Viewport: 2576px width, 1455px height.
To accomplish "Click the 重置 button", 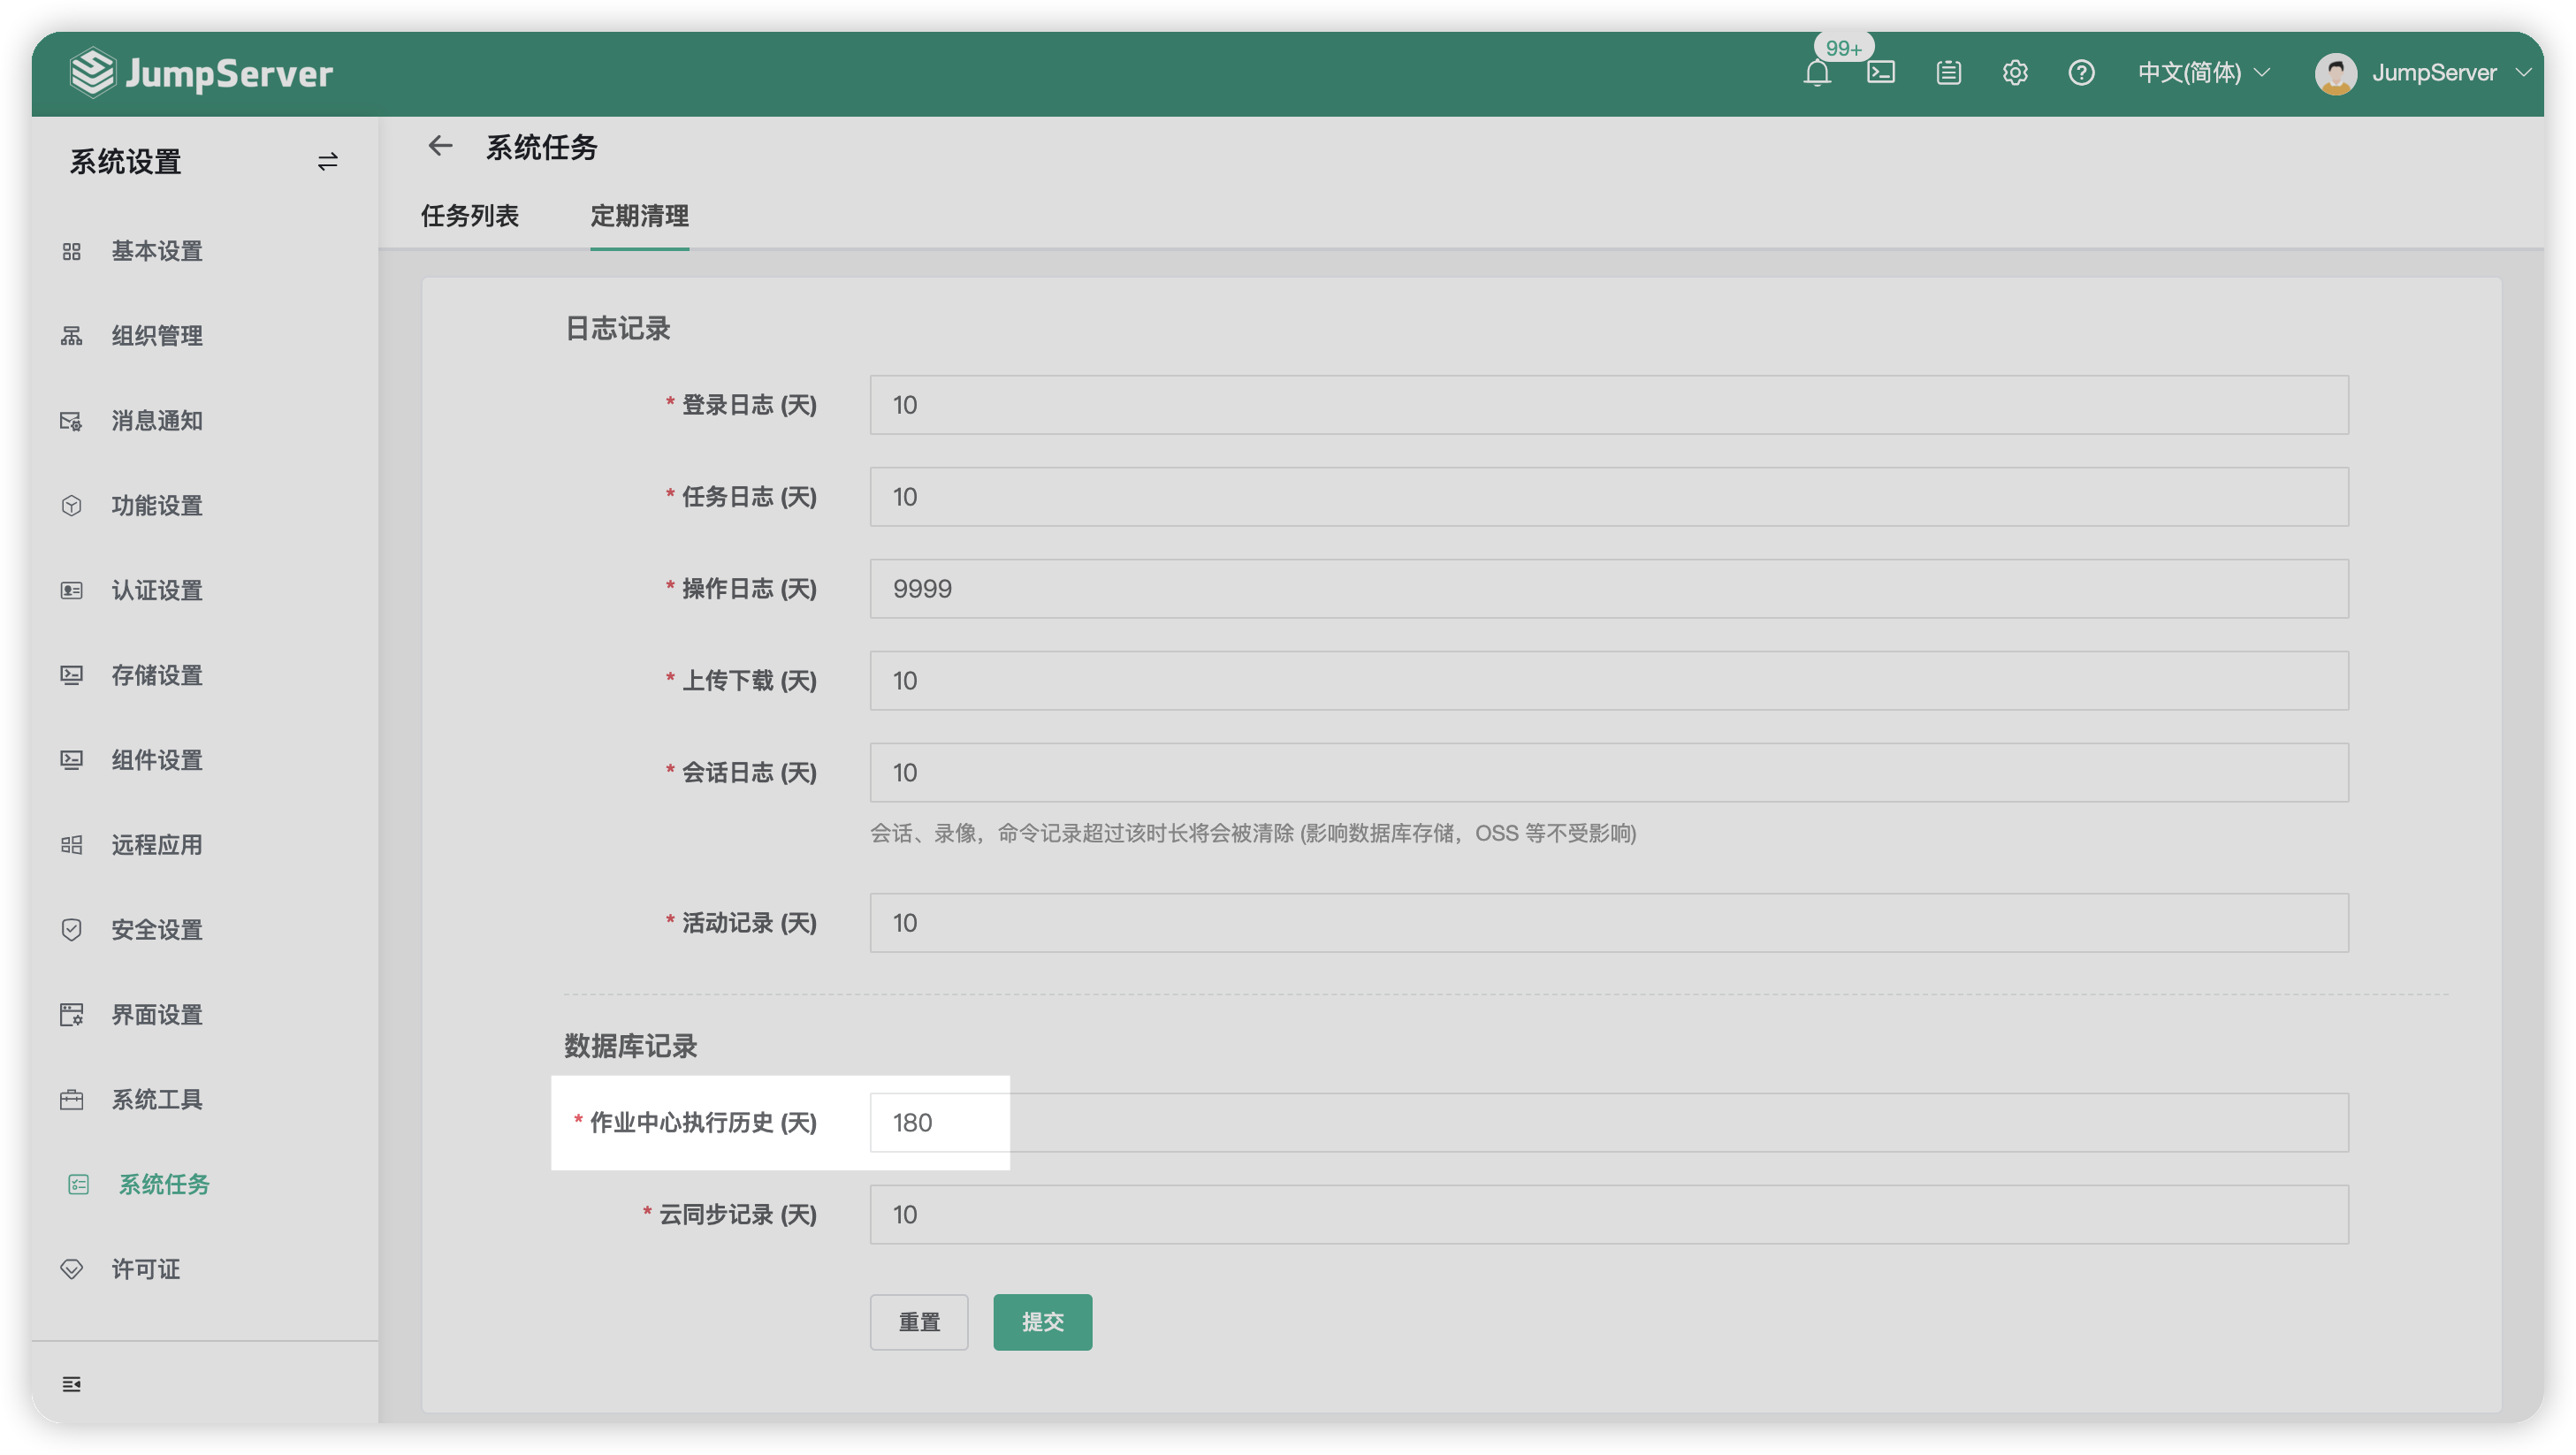I will [x=919, y=1322].
